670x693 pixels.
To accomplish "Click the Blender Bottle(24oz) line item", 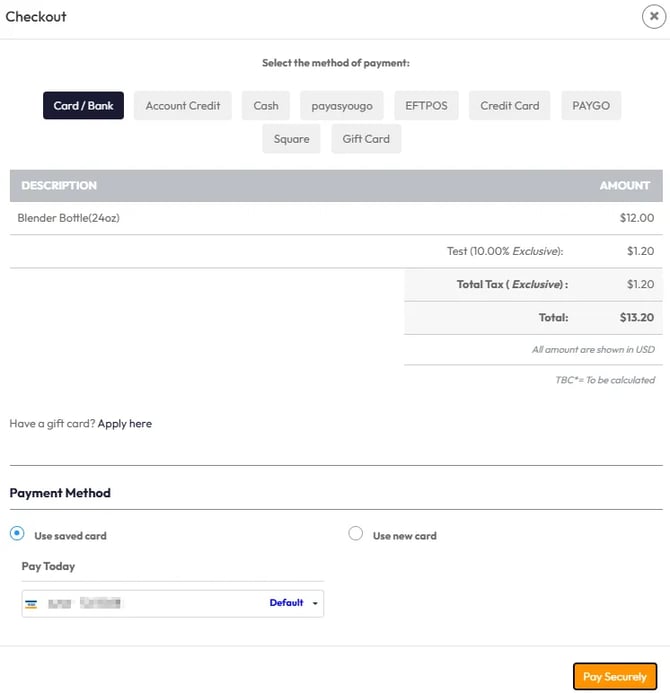I will tap(69, 217).
